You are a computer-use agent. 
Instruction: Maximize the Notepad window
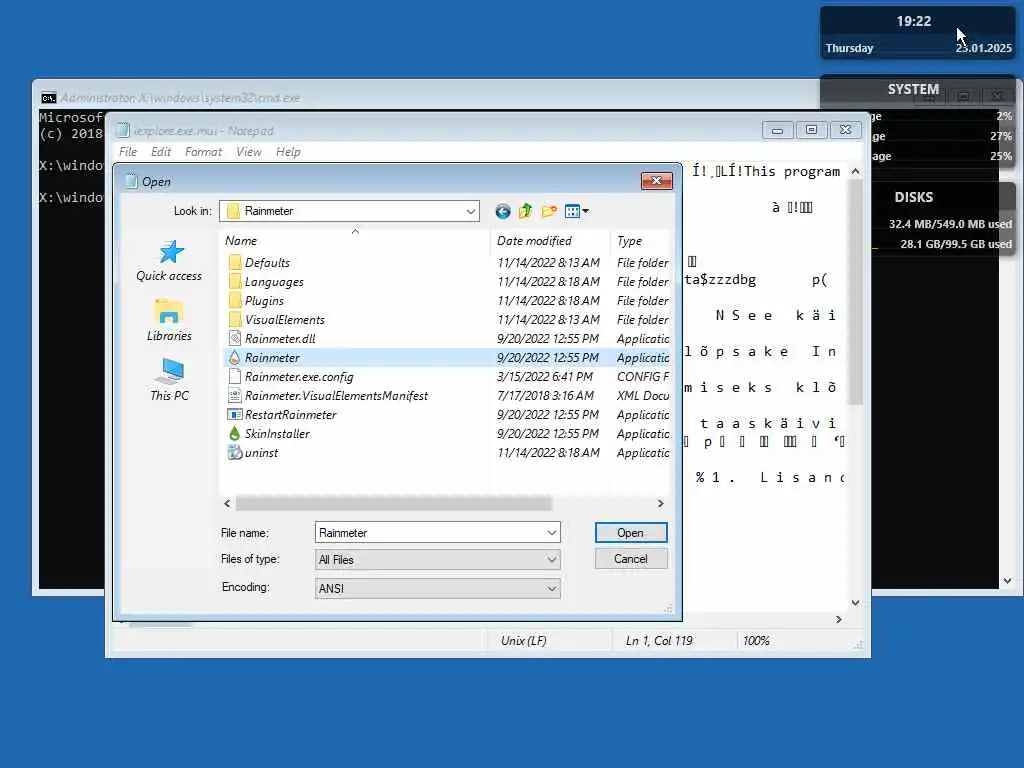811,130
